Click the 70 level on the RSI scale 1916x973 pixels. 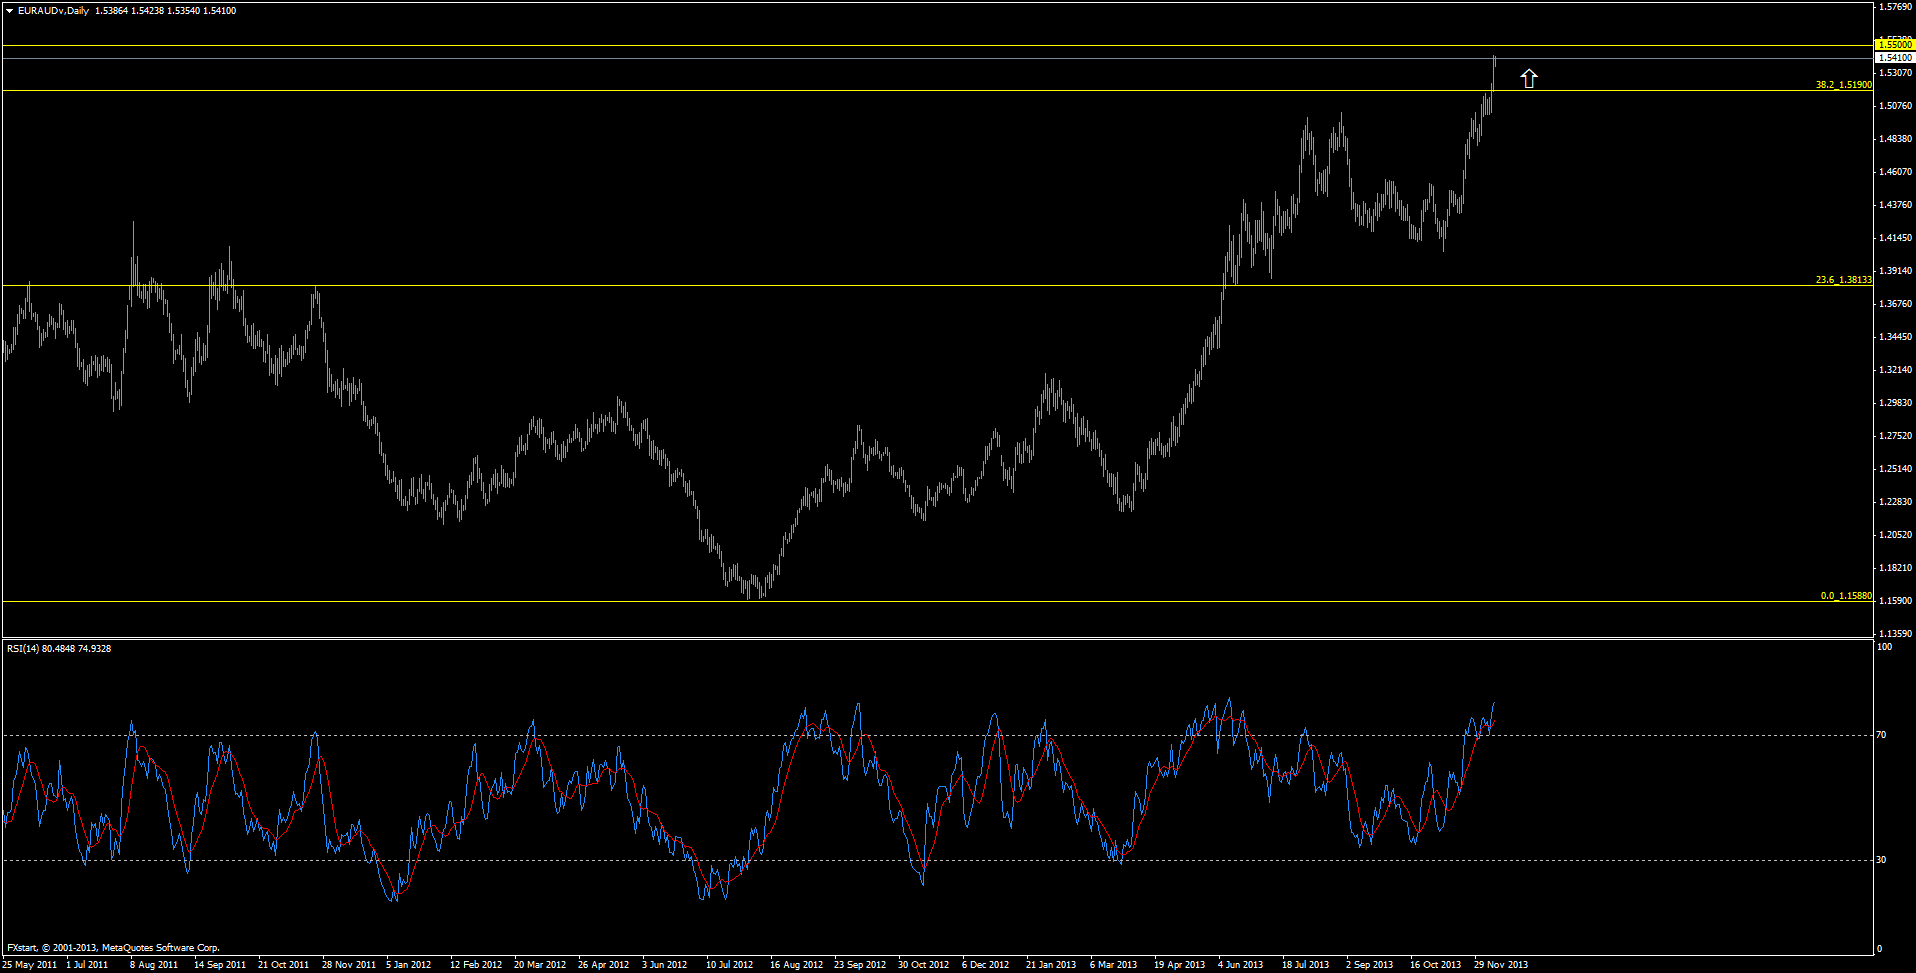[1881, 735]
